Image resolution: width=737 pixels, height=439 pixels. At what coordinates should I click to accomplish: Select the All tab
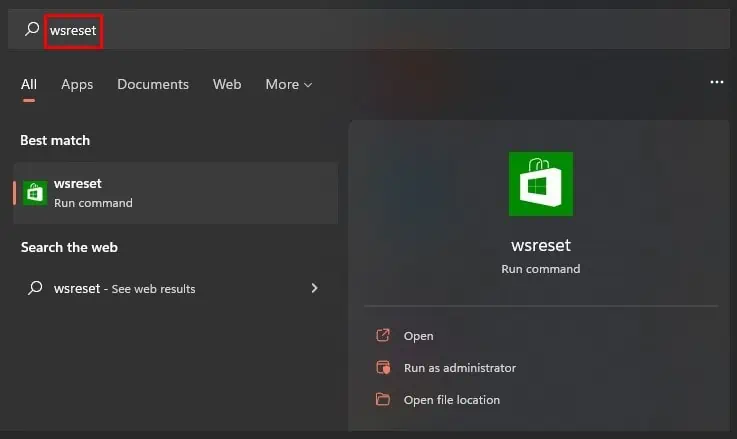pos(29,85)
